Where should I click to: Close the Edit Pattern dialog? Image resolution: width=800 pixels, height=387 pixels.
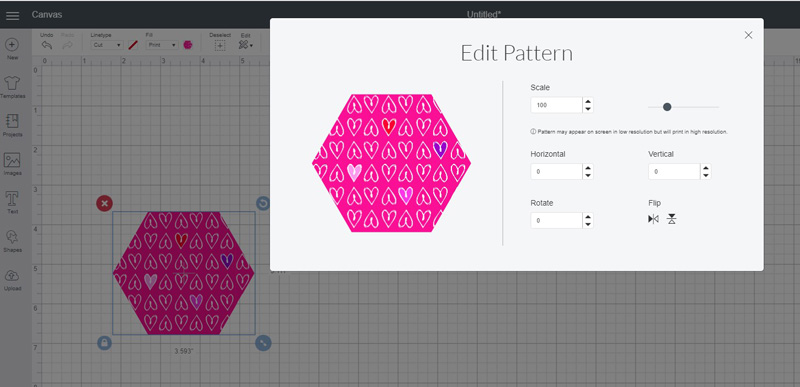[748, 35]
